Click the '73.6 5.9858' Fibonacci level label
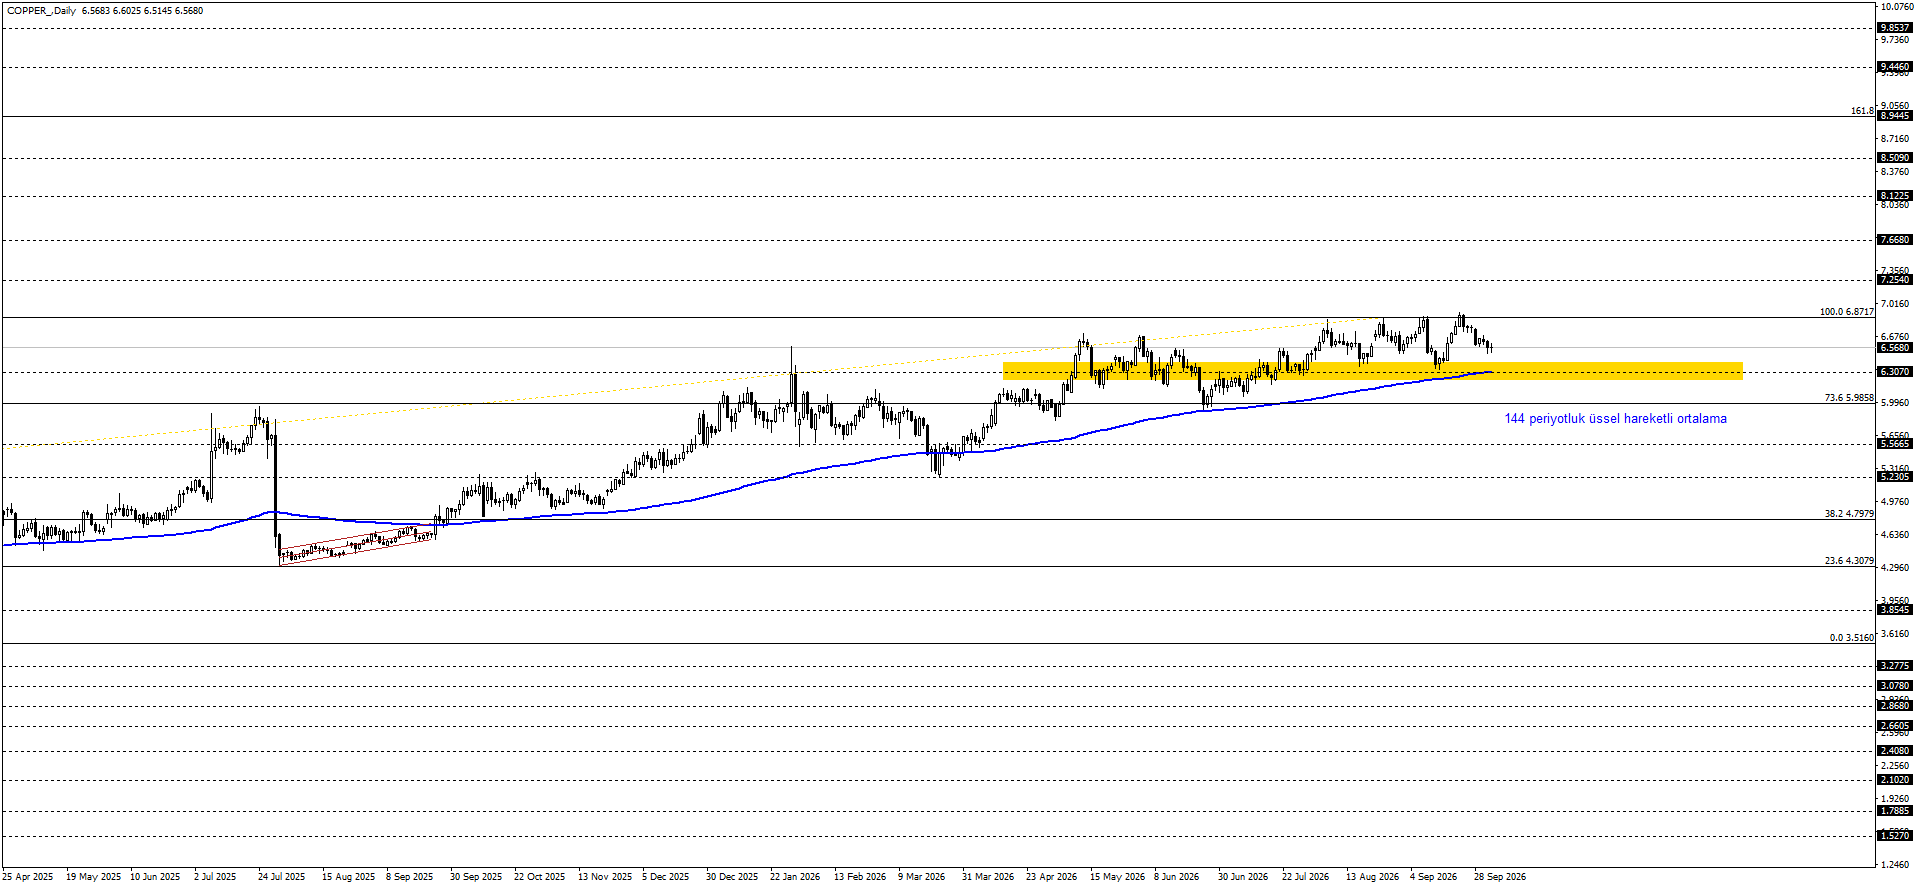The image size is (1916, 888). (1848, 398)
